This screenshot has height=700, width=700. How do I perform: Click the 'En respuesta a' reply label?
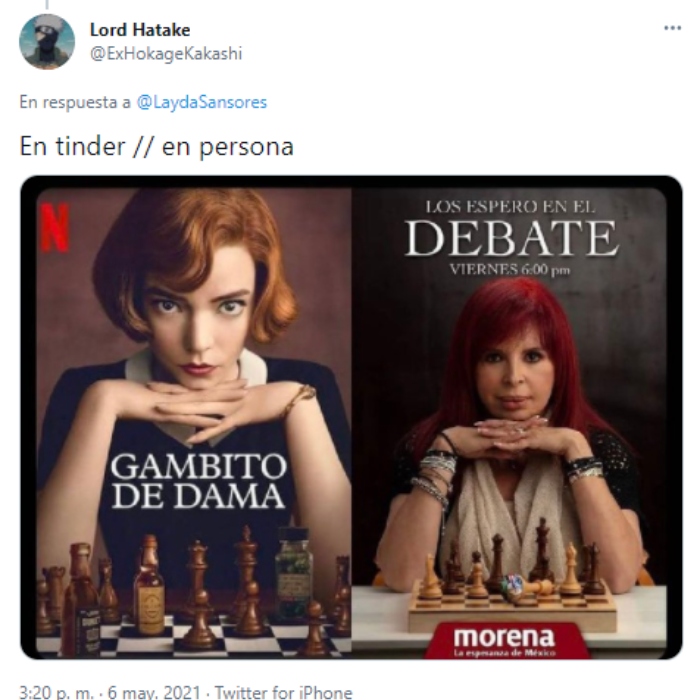point(75,102)
